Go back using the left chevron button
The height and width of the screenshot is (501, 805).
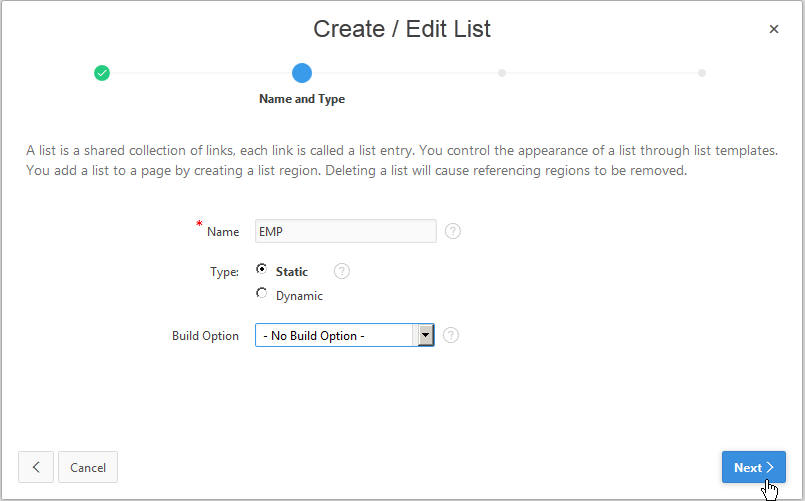point(36,467)
